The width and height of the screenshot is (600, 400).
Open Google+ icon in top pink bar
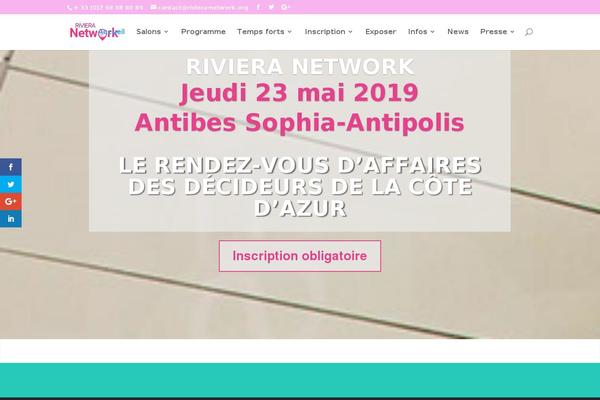pos(285,7)
